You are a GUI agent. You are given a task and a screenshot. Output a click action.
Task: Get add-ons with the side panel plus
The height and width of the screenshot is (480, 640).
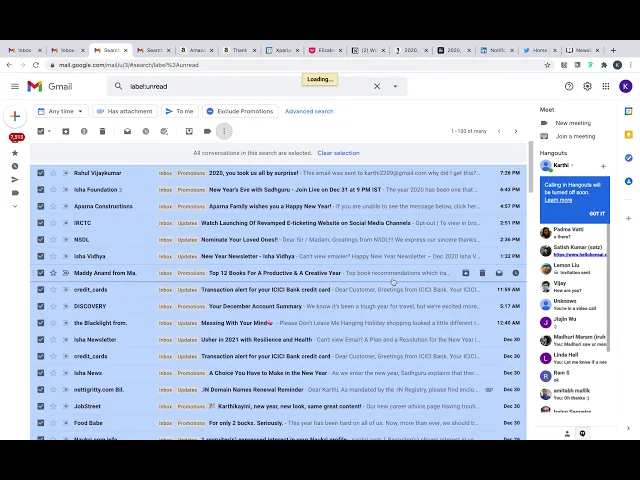629,218
